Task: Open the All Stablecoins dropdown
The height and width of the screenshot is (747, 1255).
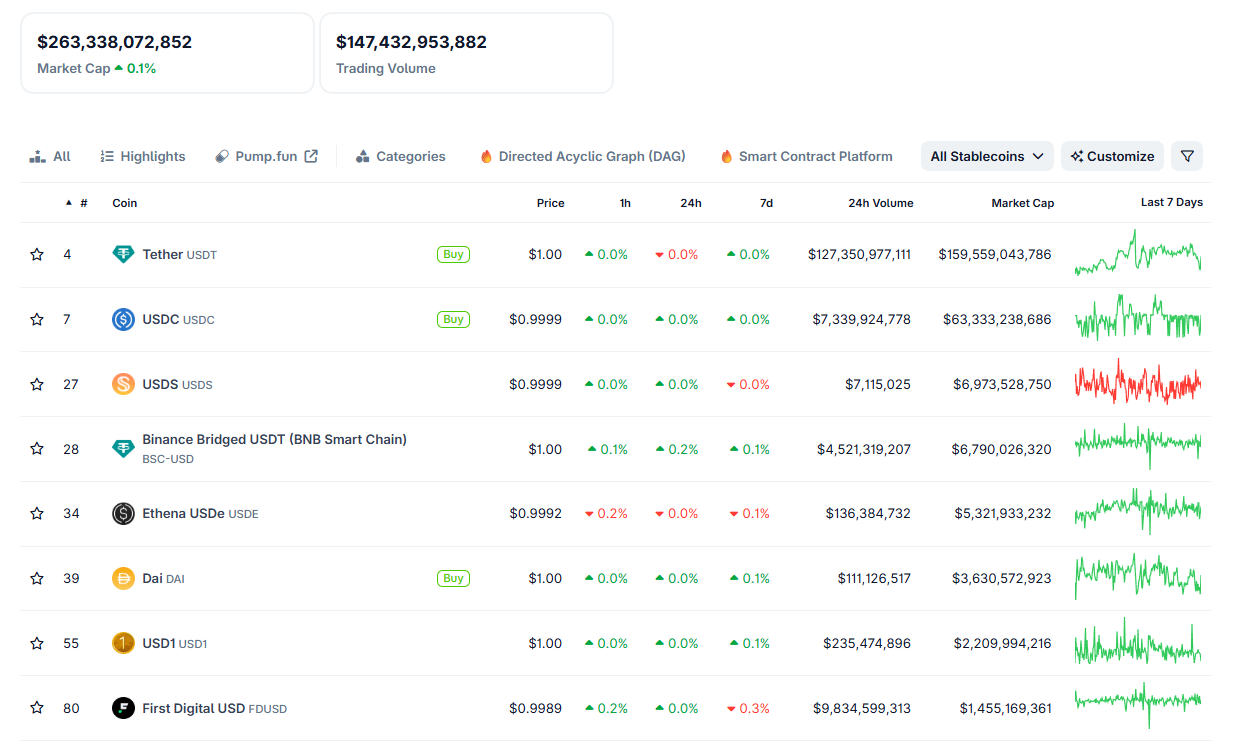Action: point(987,156)
